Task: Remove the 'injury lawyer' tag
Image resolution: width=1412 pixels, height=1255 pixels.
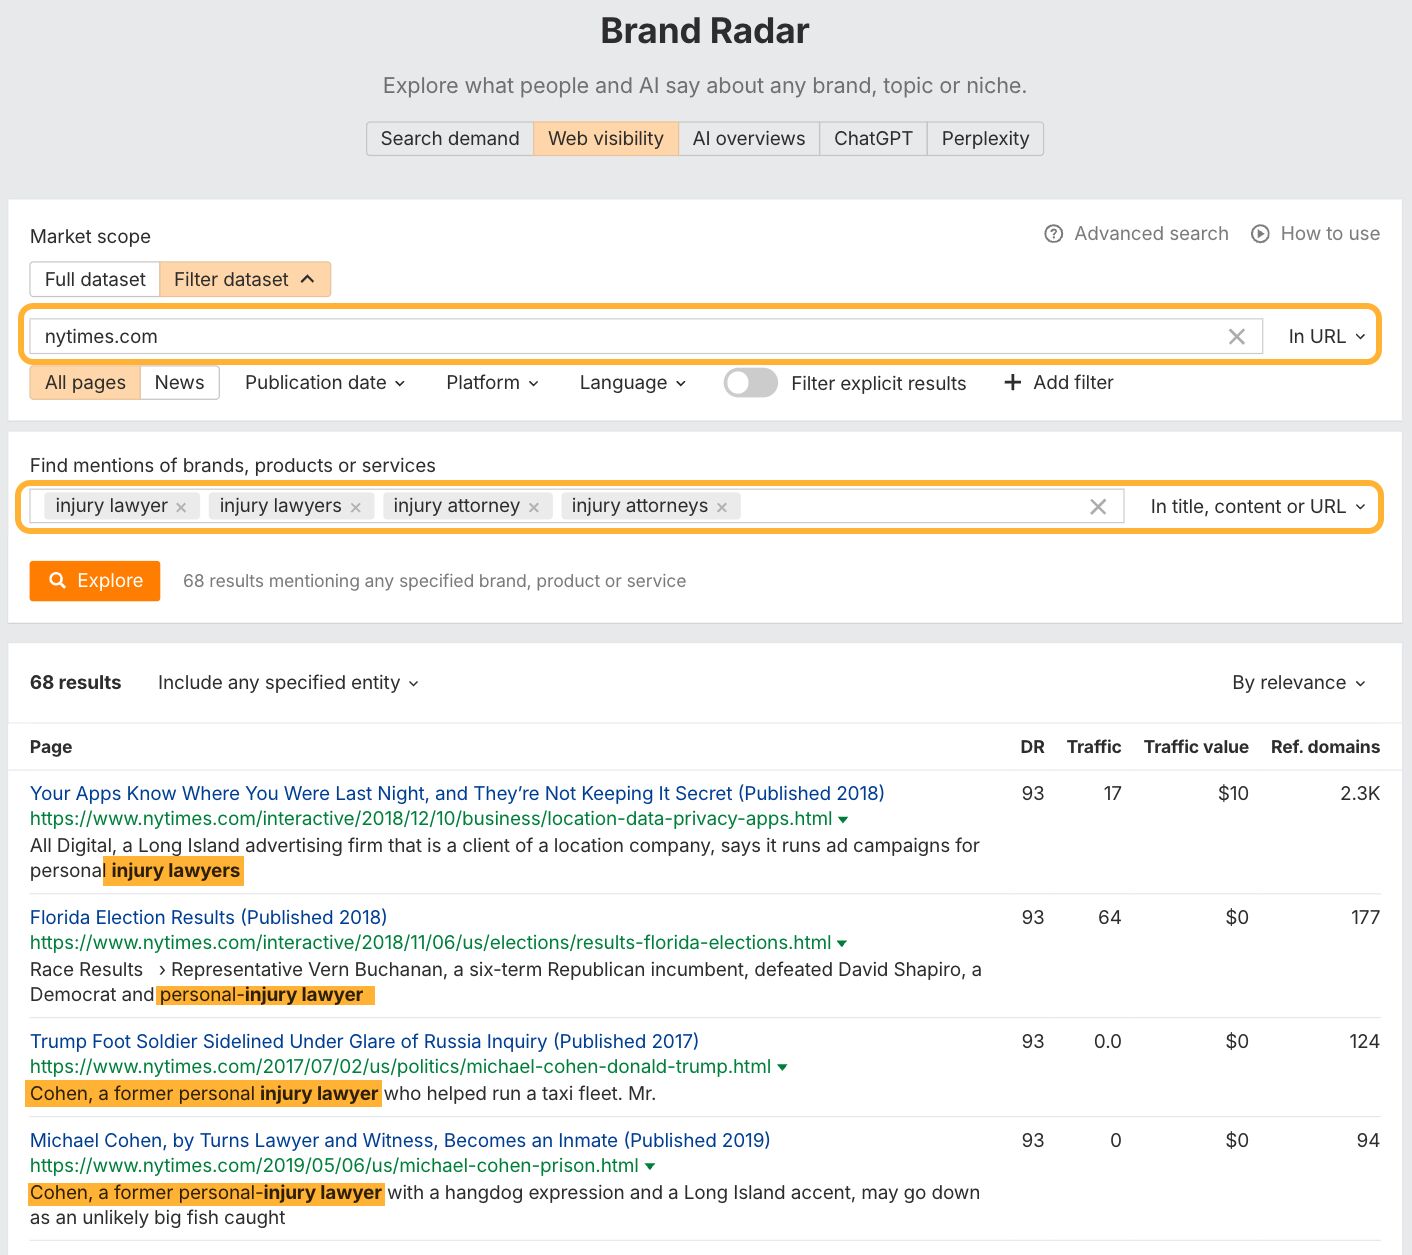Action: 181,508
